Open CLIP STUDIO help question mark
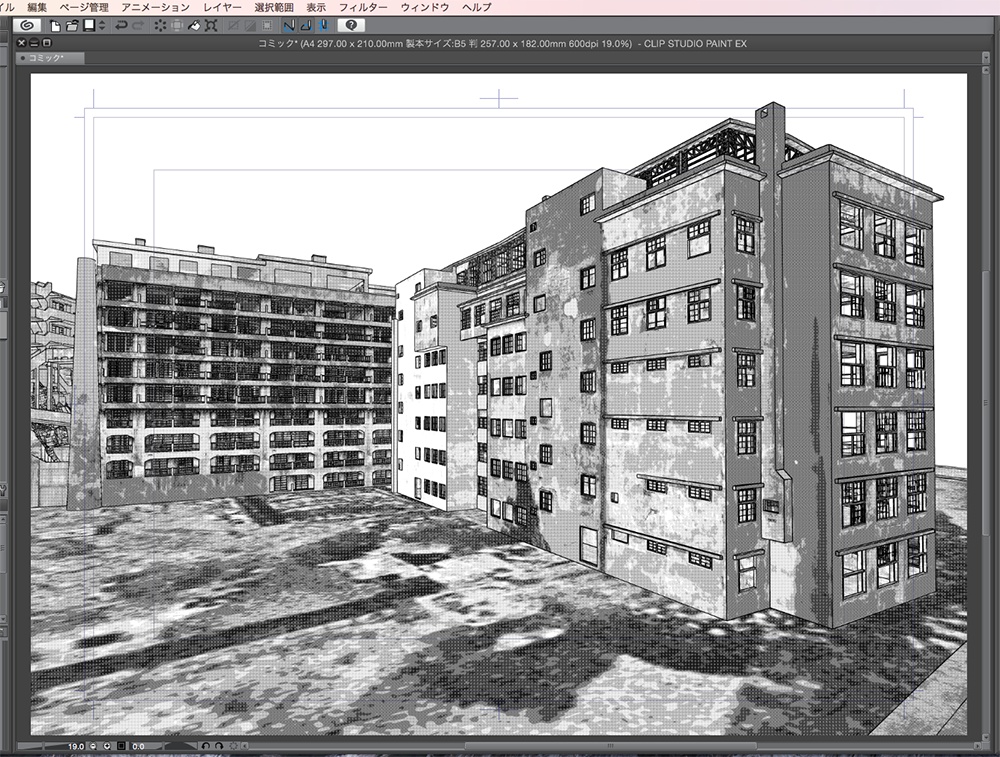 [x=351, y=26]
